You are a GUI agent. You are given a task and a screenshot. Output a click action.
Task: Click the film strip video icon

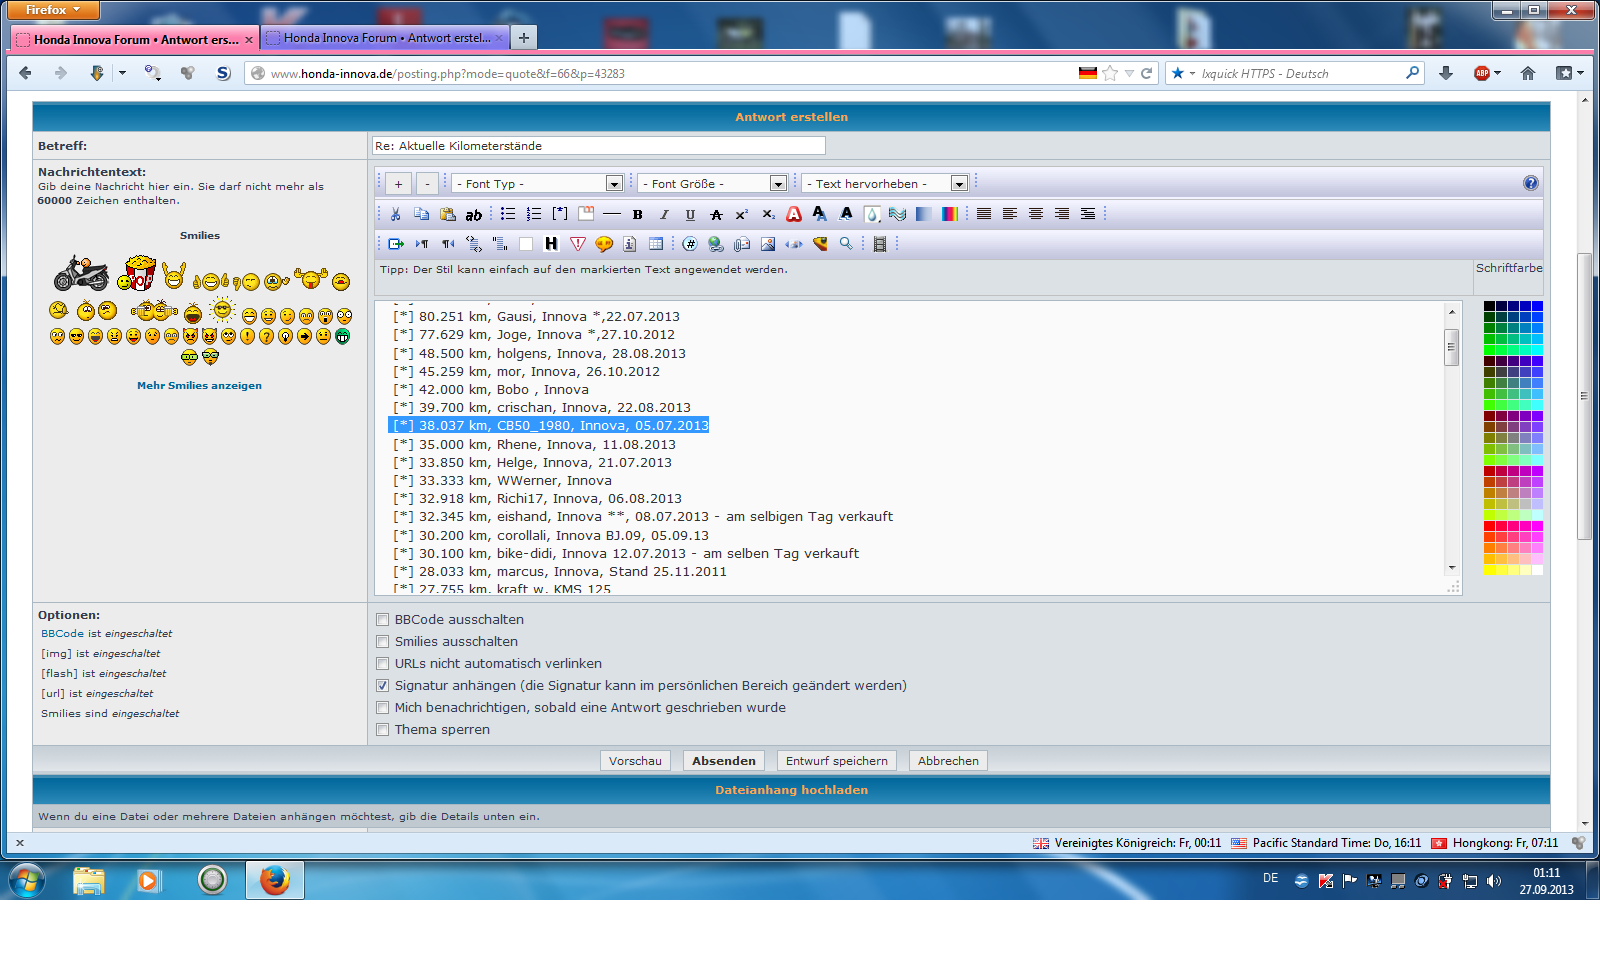pos(880,244)
